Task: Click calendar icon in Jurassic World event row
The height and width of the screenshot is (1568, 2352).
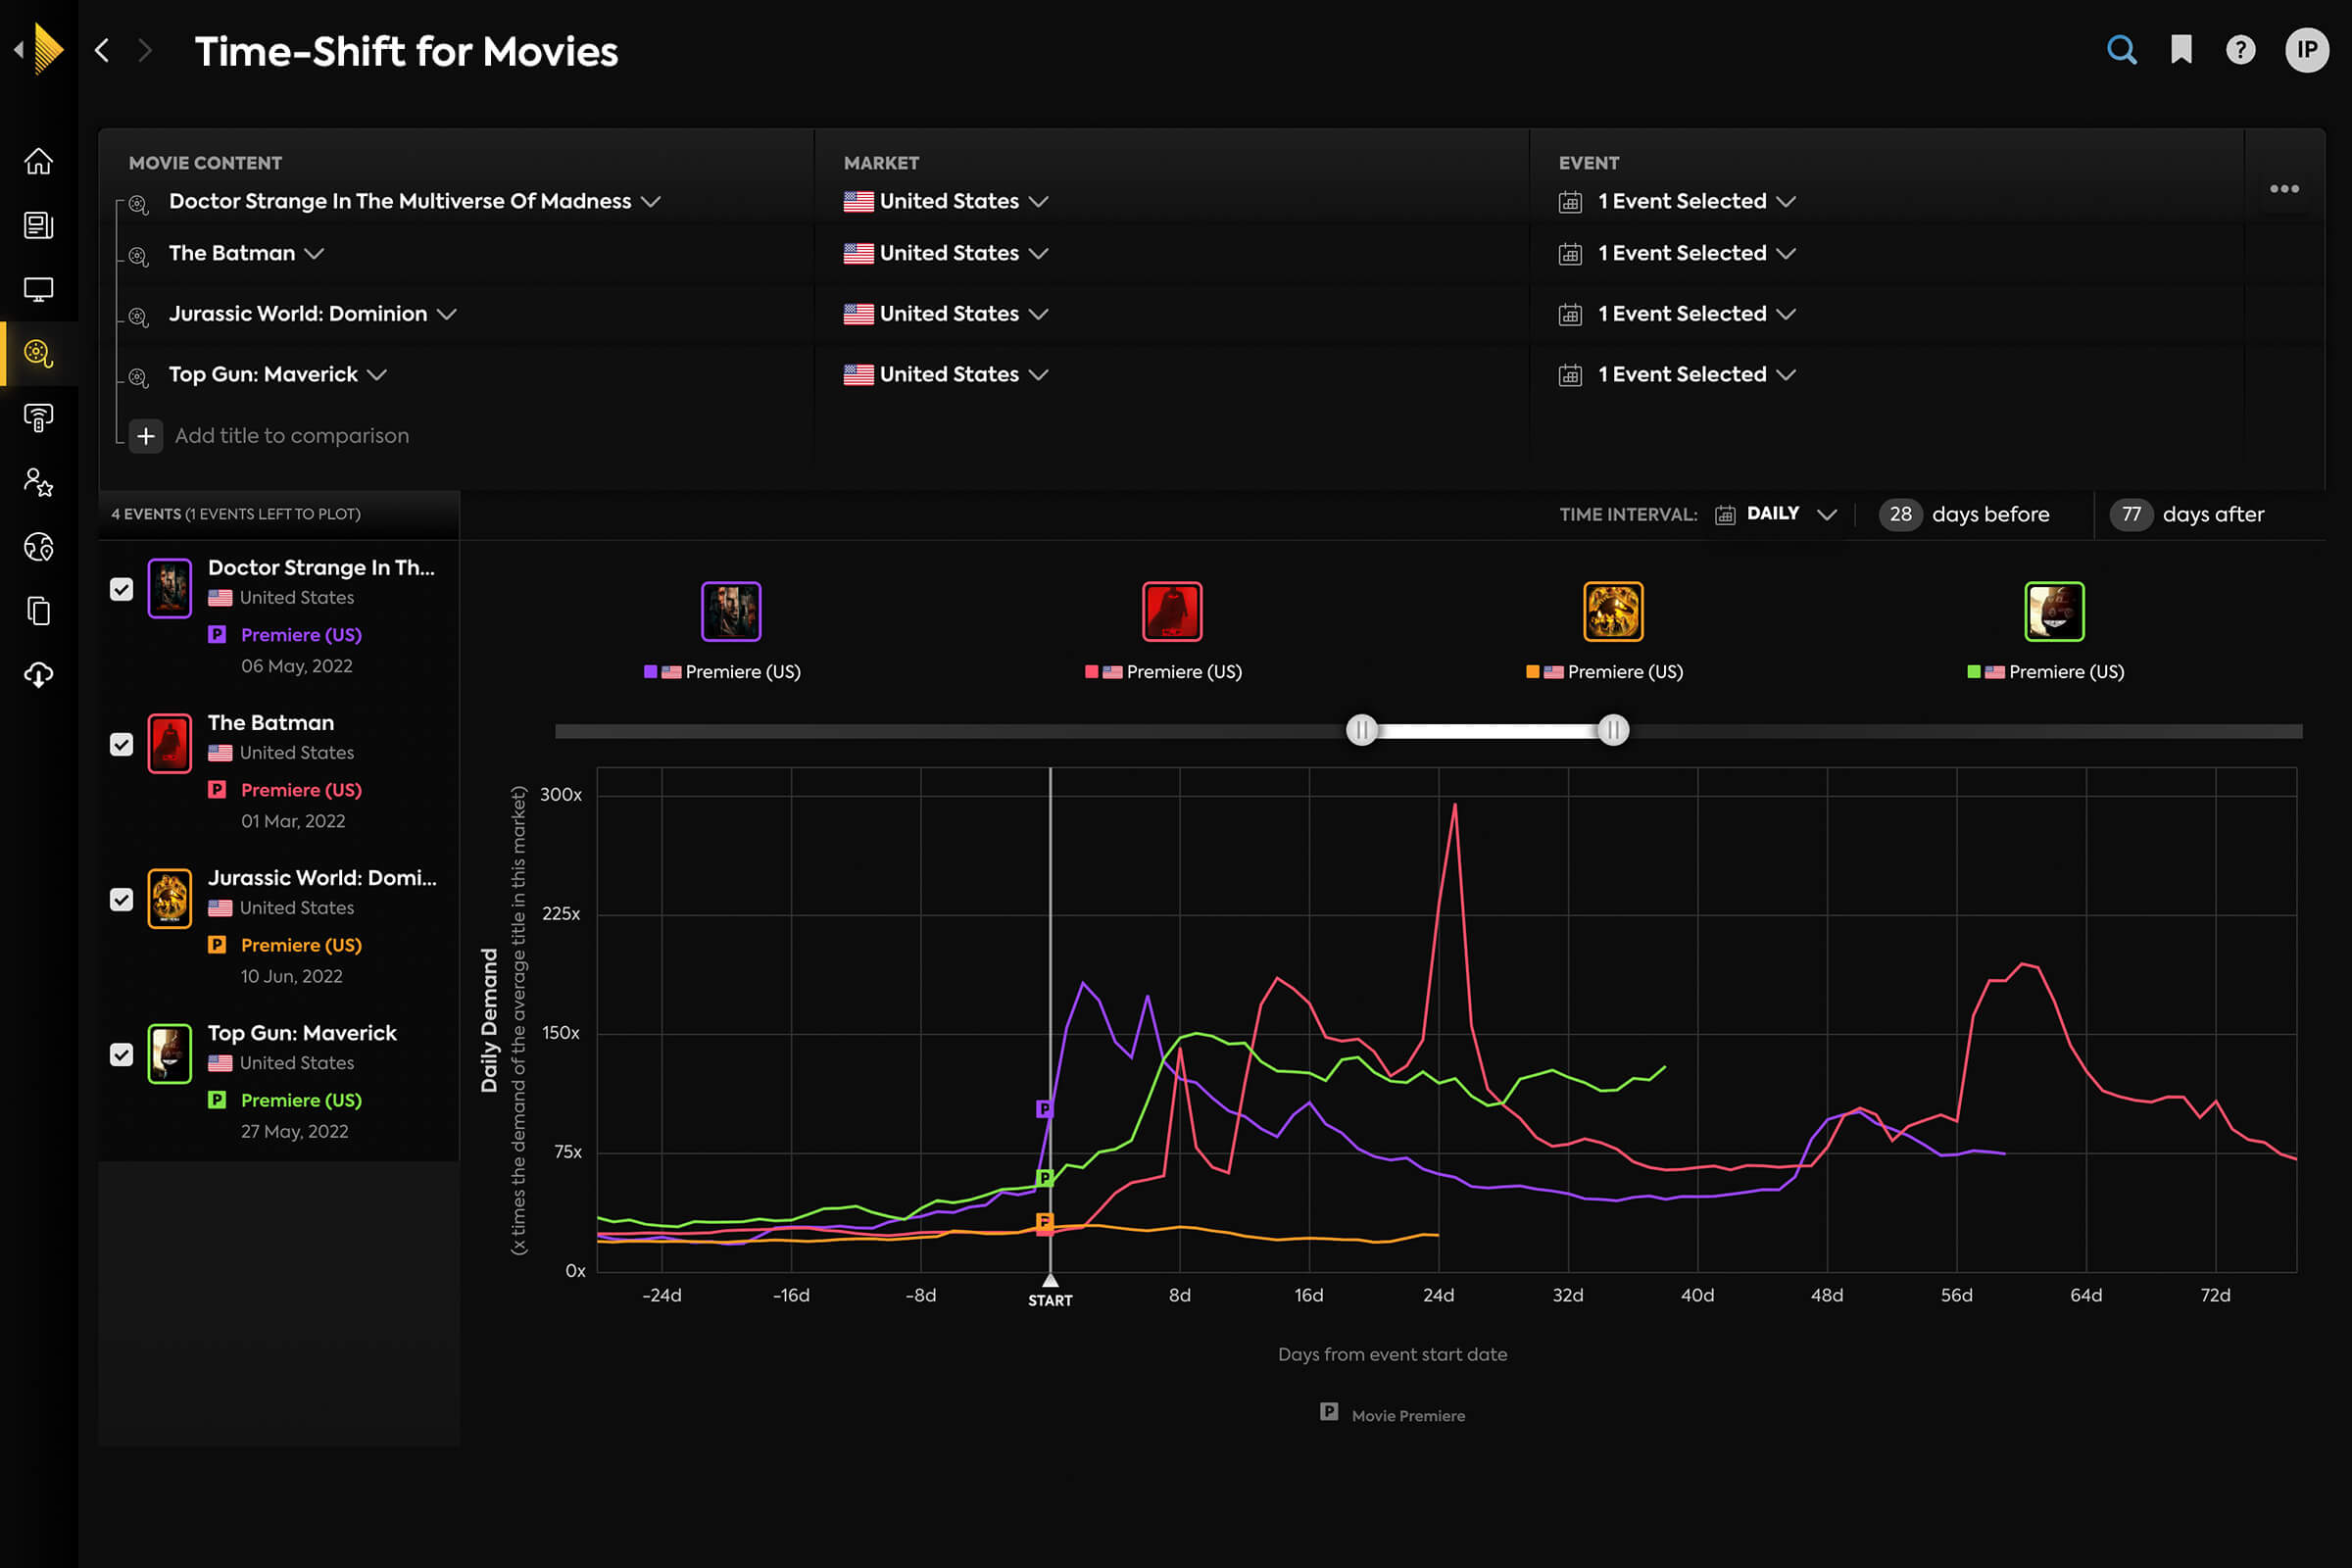Action: point(1570,315)
